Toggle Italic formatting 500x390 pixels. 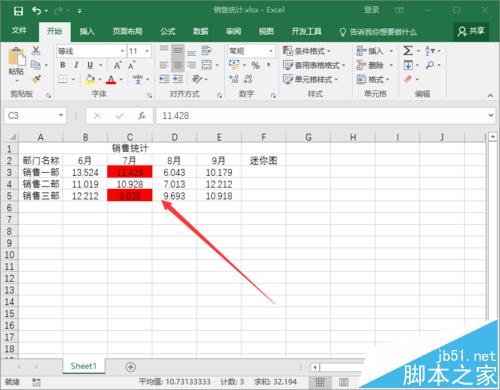pyautogui.click(x=76, y=65)
